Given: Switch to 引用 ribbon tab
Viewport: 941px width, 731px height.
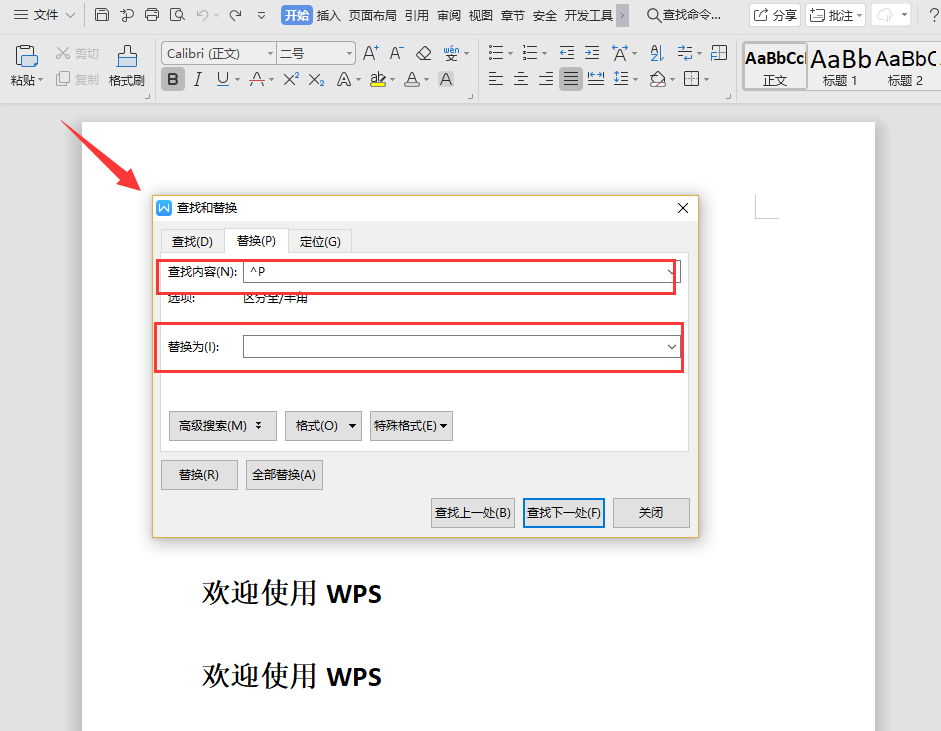Looking at the screenshot, I should (416, 16).
